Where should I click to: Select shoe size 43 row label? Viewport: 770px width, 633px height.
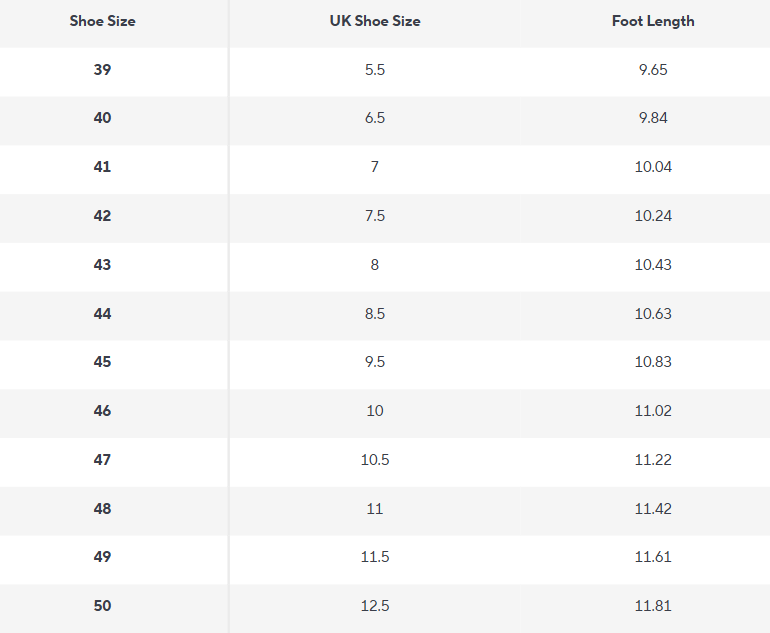(102, 265)
